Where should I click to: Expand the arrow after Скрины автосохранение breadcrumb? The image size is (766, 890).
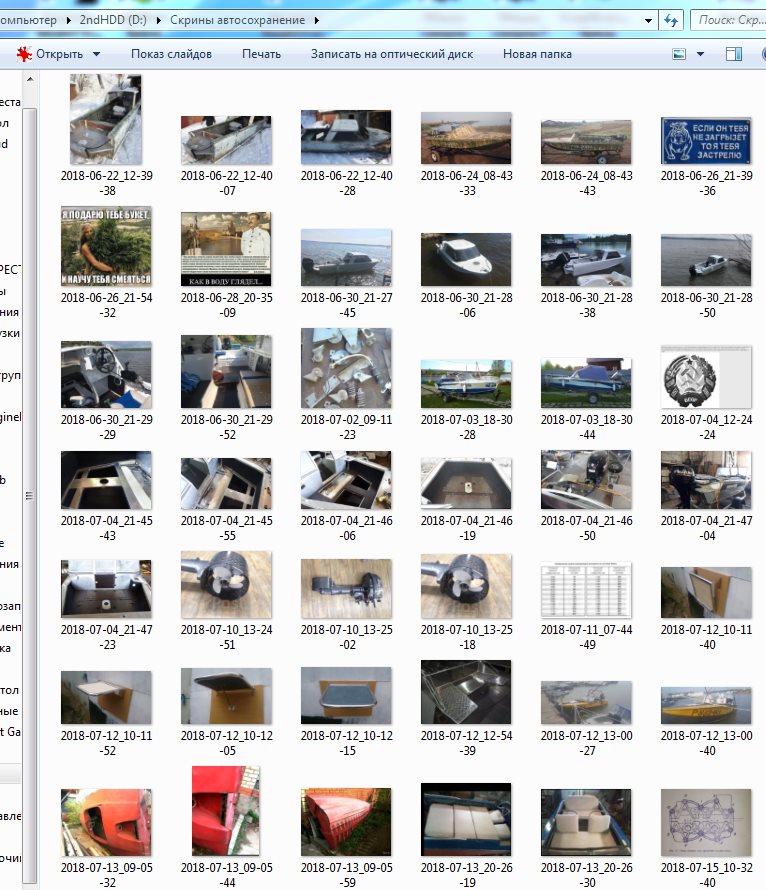pos(317,20)
